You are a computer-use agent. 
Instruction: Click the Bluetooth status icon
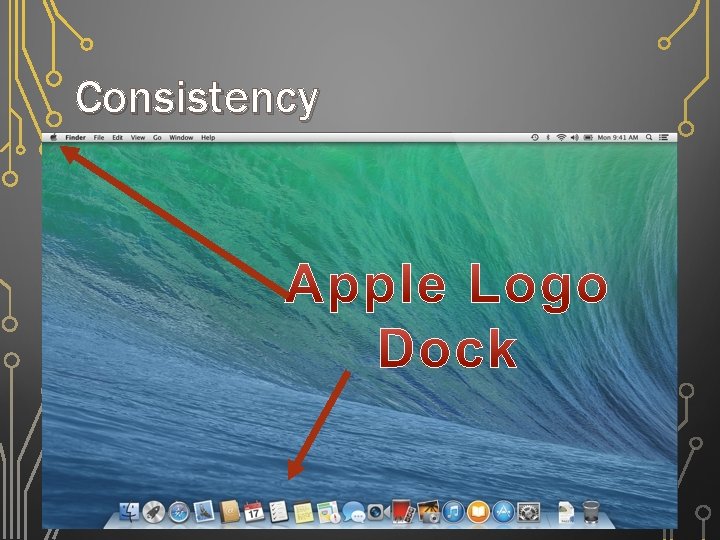[548, 137]
